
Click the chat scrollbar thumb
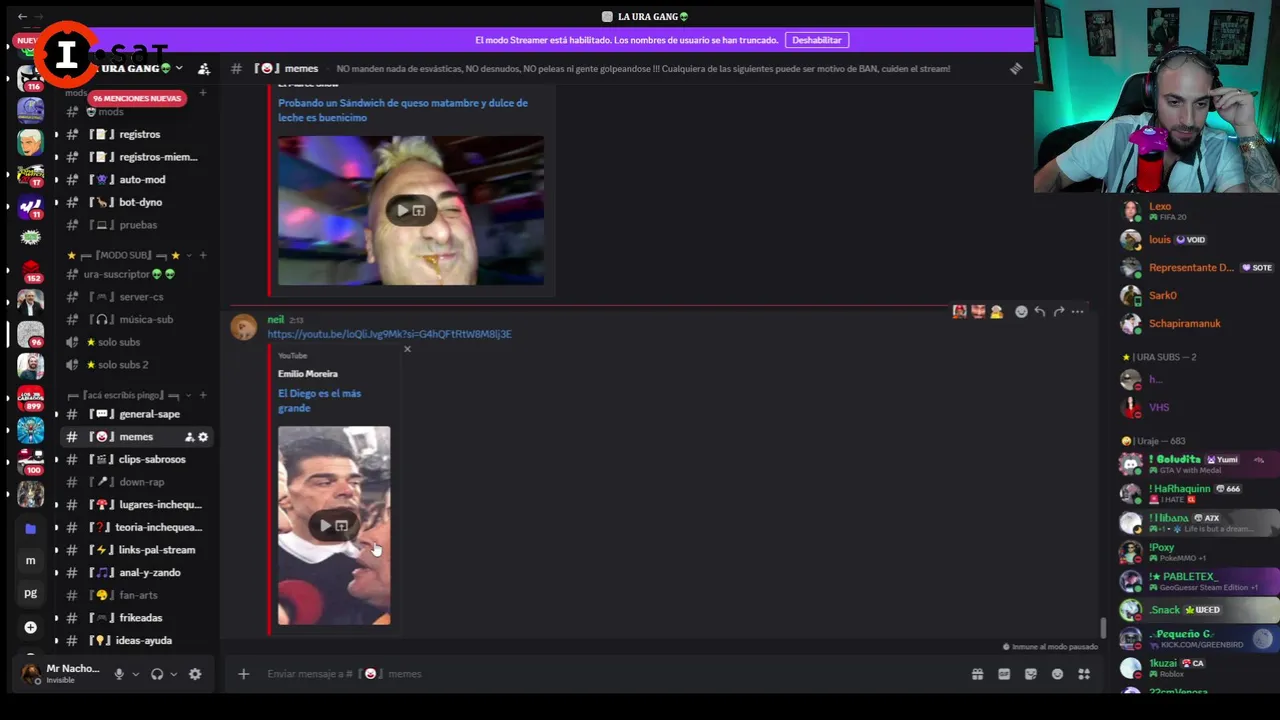click(x=1104, y=628)
